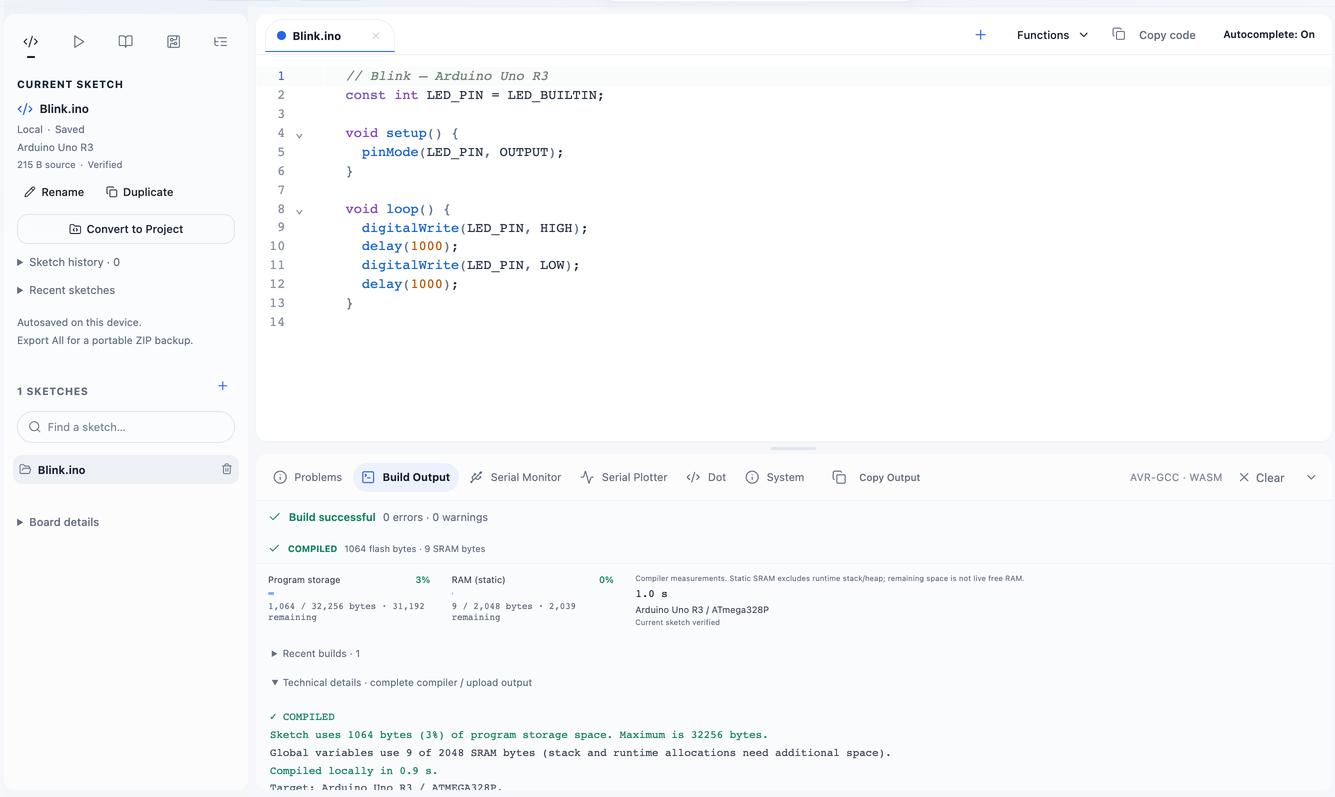Clear the build output

pyautogui.click(x=1261, y=478)
